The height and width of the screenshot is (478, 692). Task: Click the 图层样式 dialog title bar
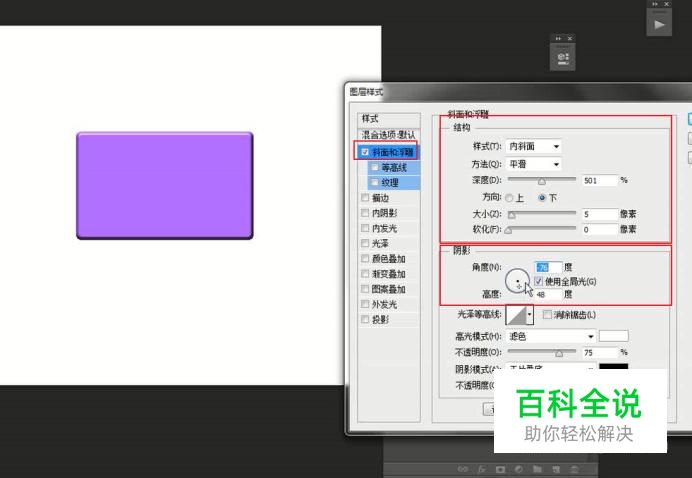[519, 92]
